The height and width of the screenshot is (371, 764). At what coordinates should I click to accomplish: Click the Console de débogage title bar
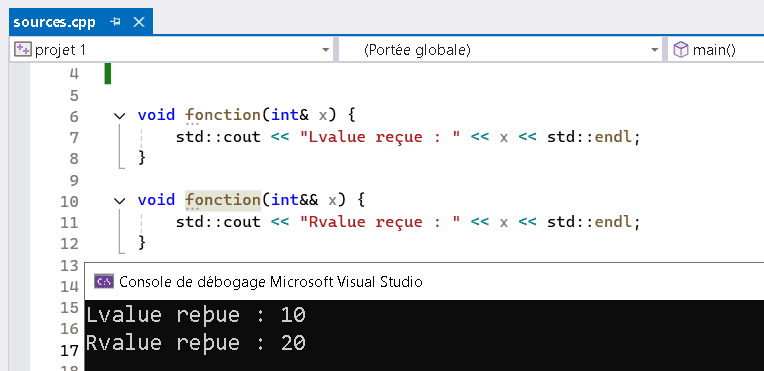(x=424, y=281)
